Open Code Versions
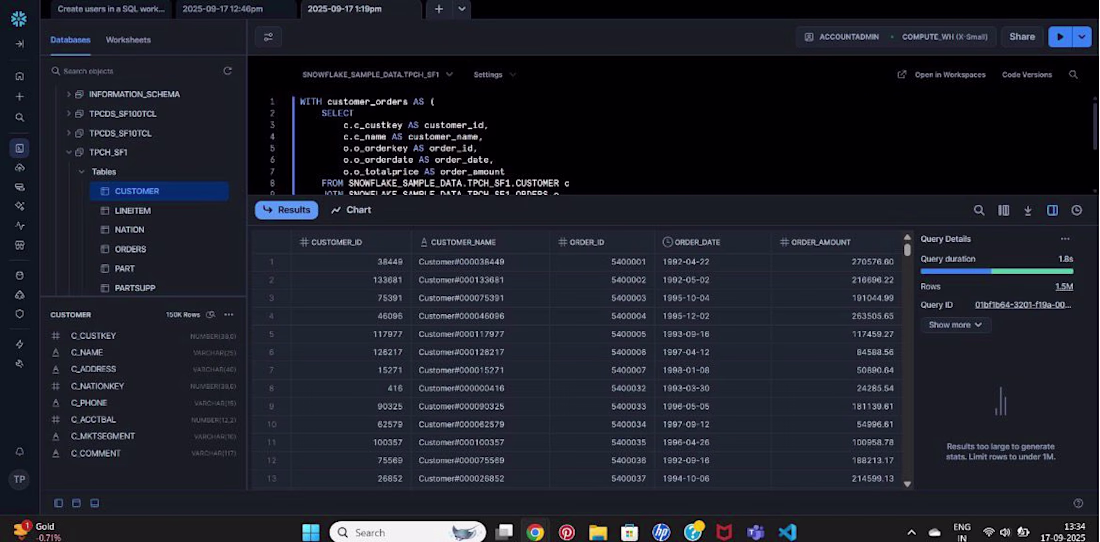 [x=1027, y=74]
